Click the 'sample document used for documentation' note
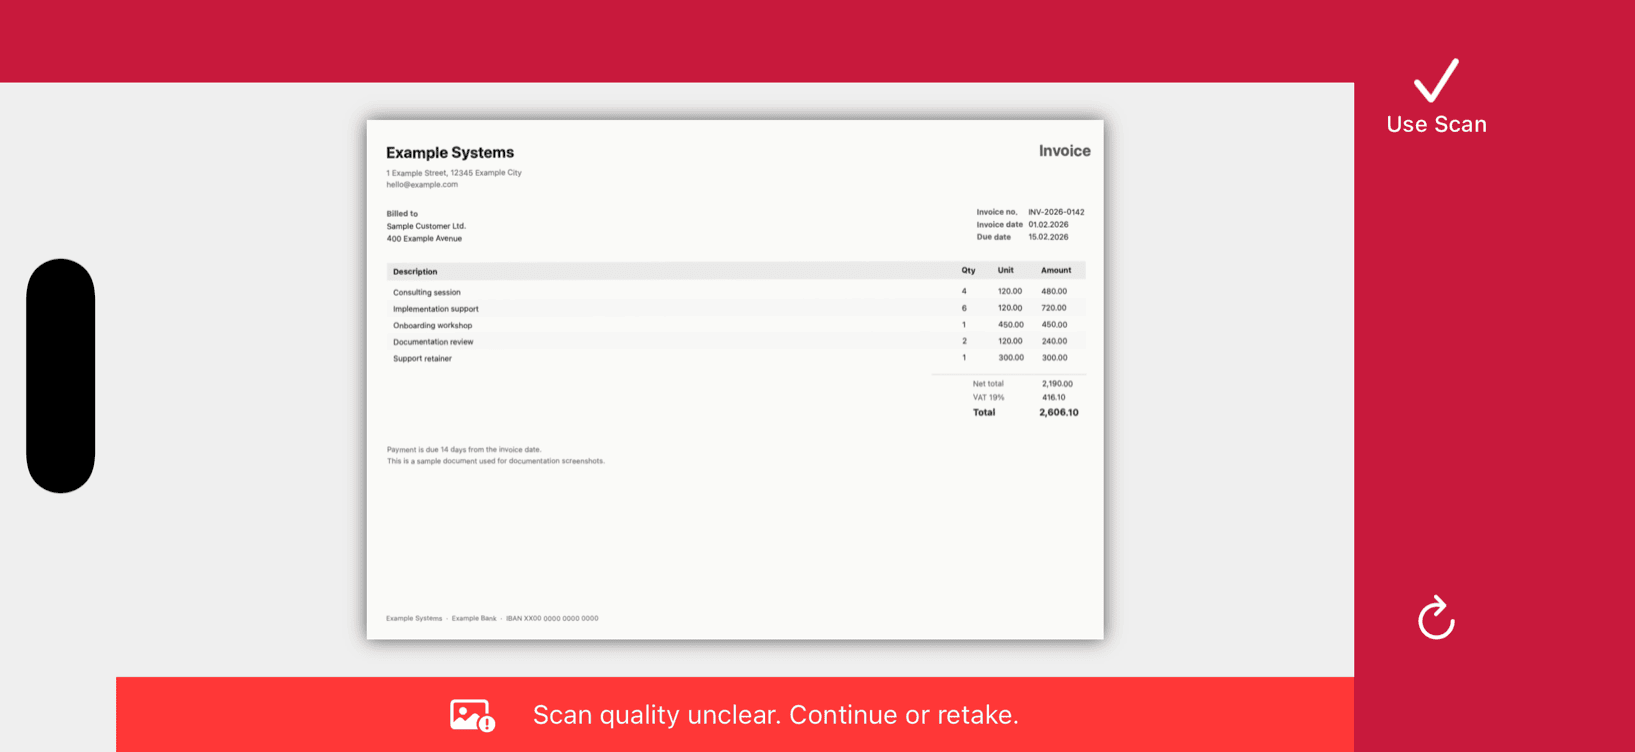 pyautogui.click(x=496, y=462)
